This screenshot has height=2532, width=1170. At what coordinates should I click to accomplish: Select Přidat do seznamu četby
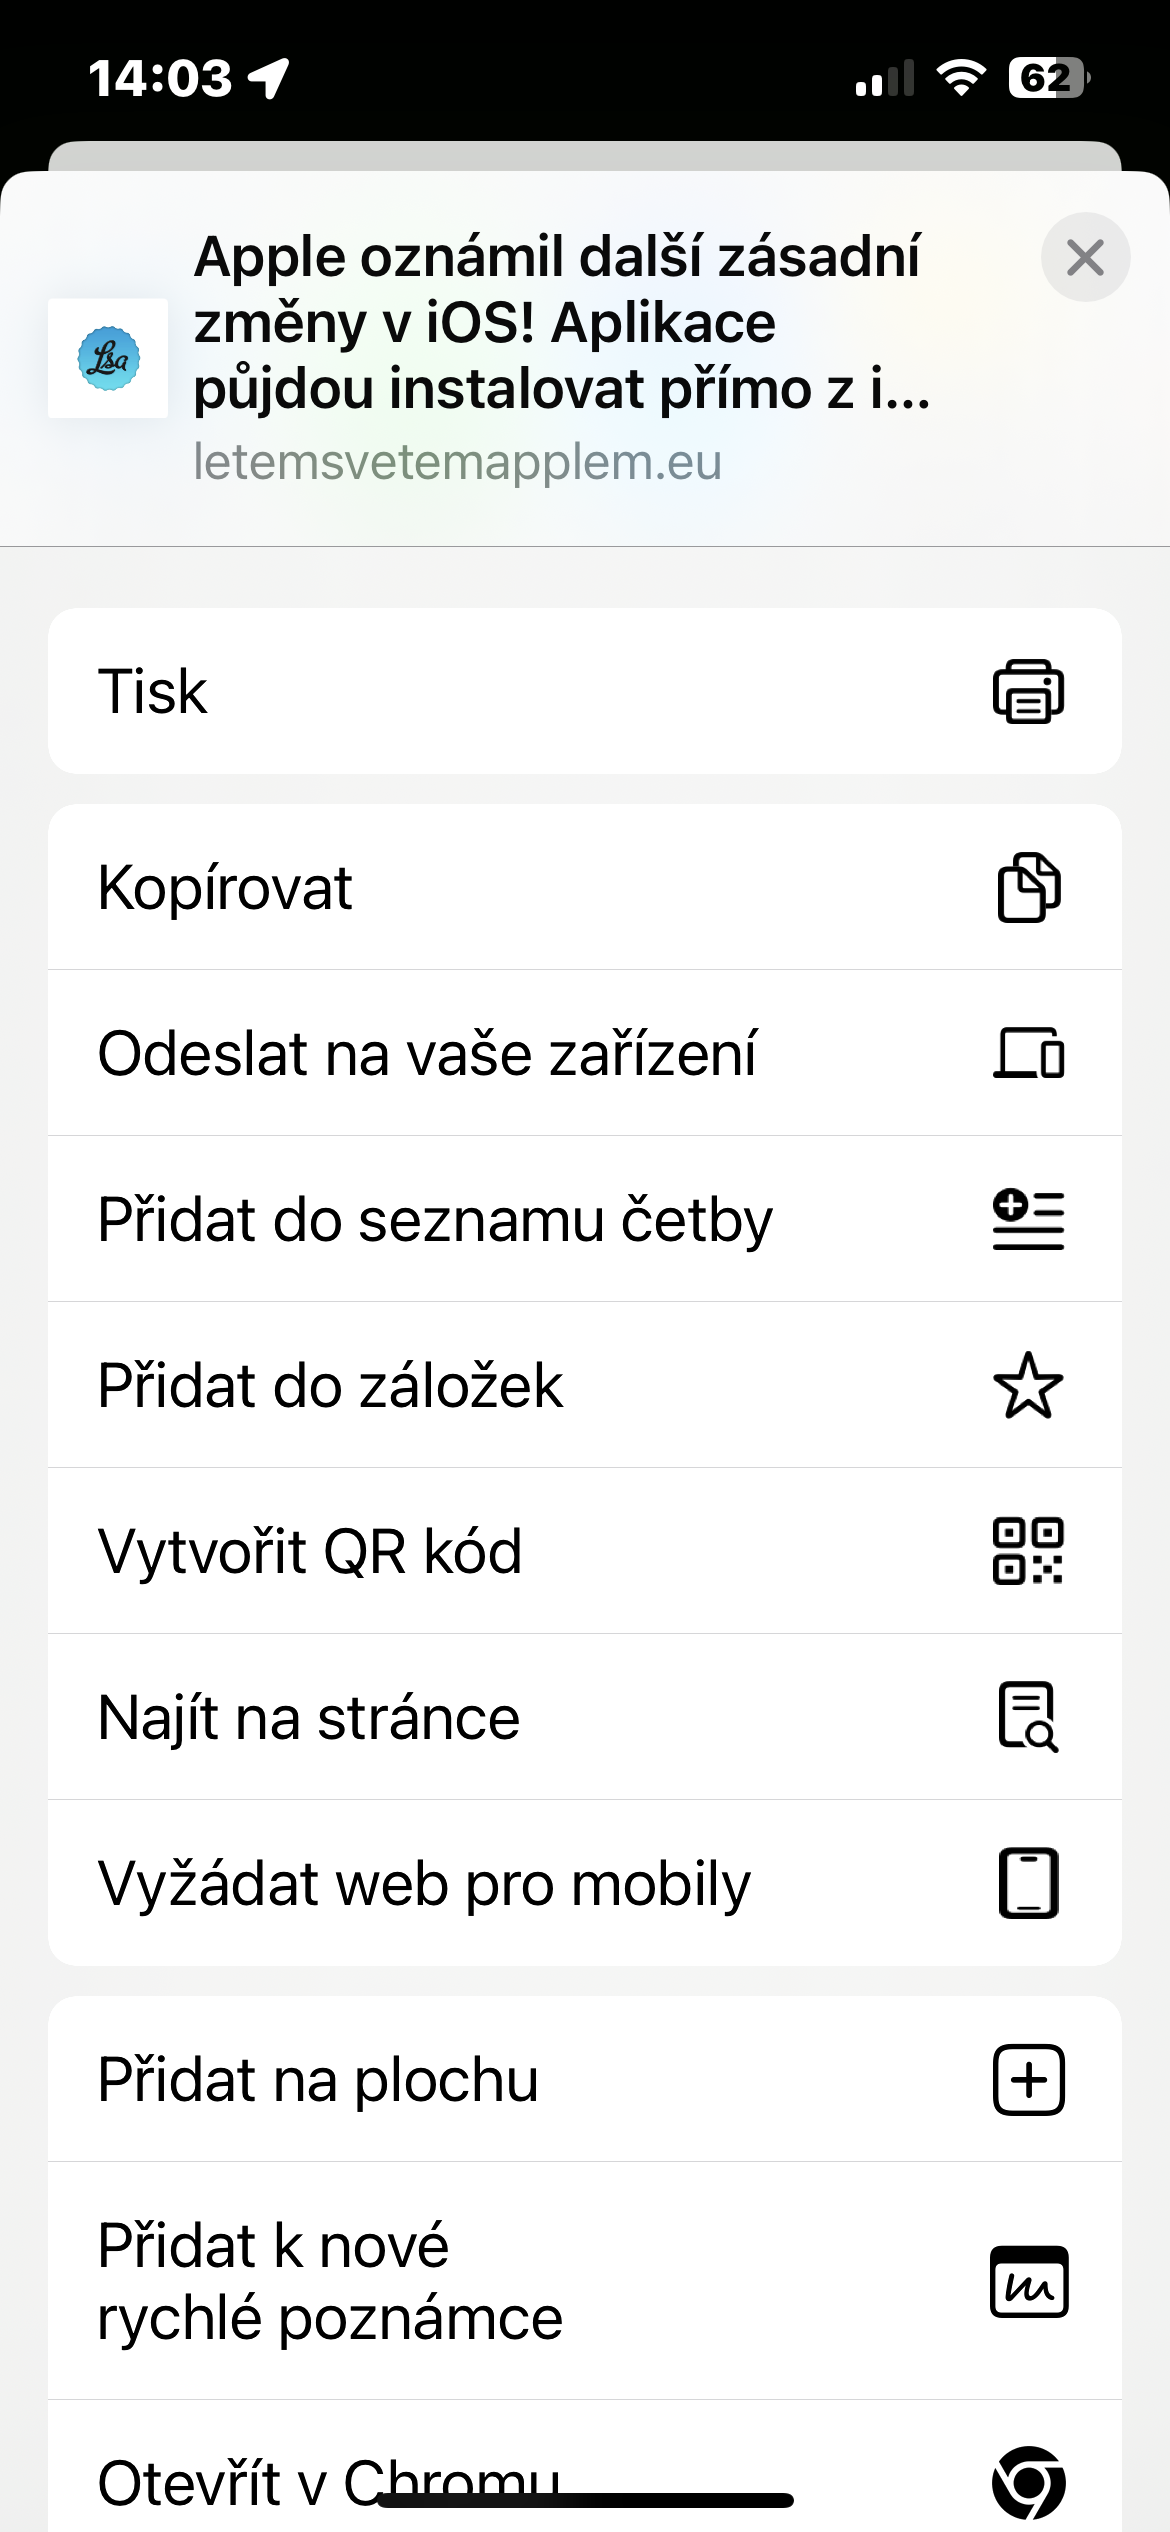436,1219
